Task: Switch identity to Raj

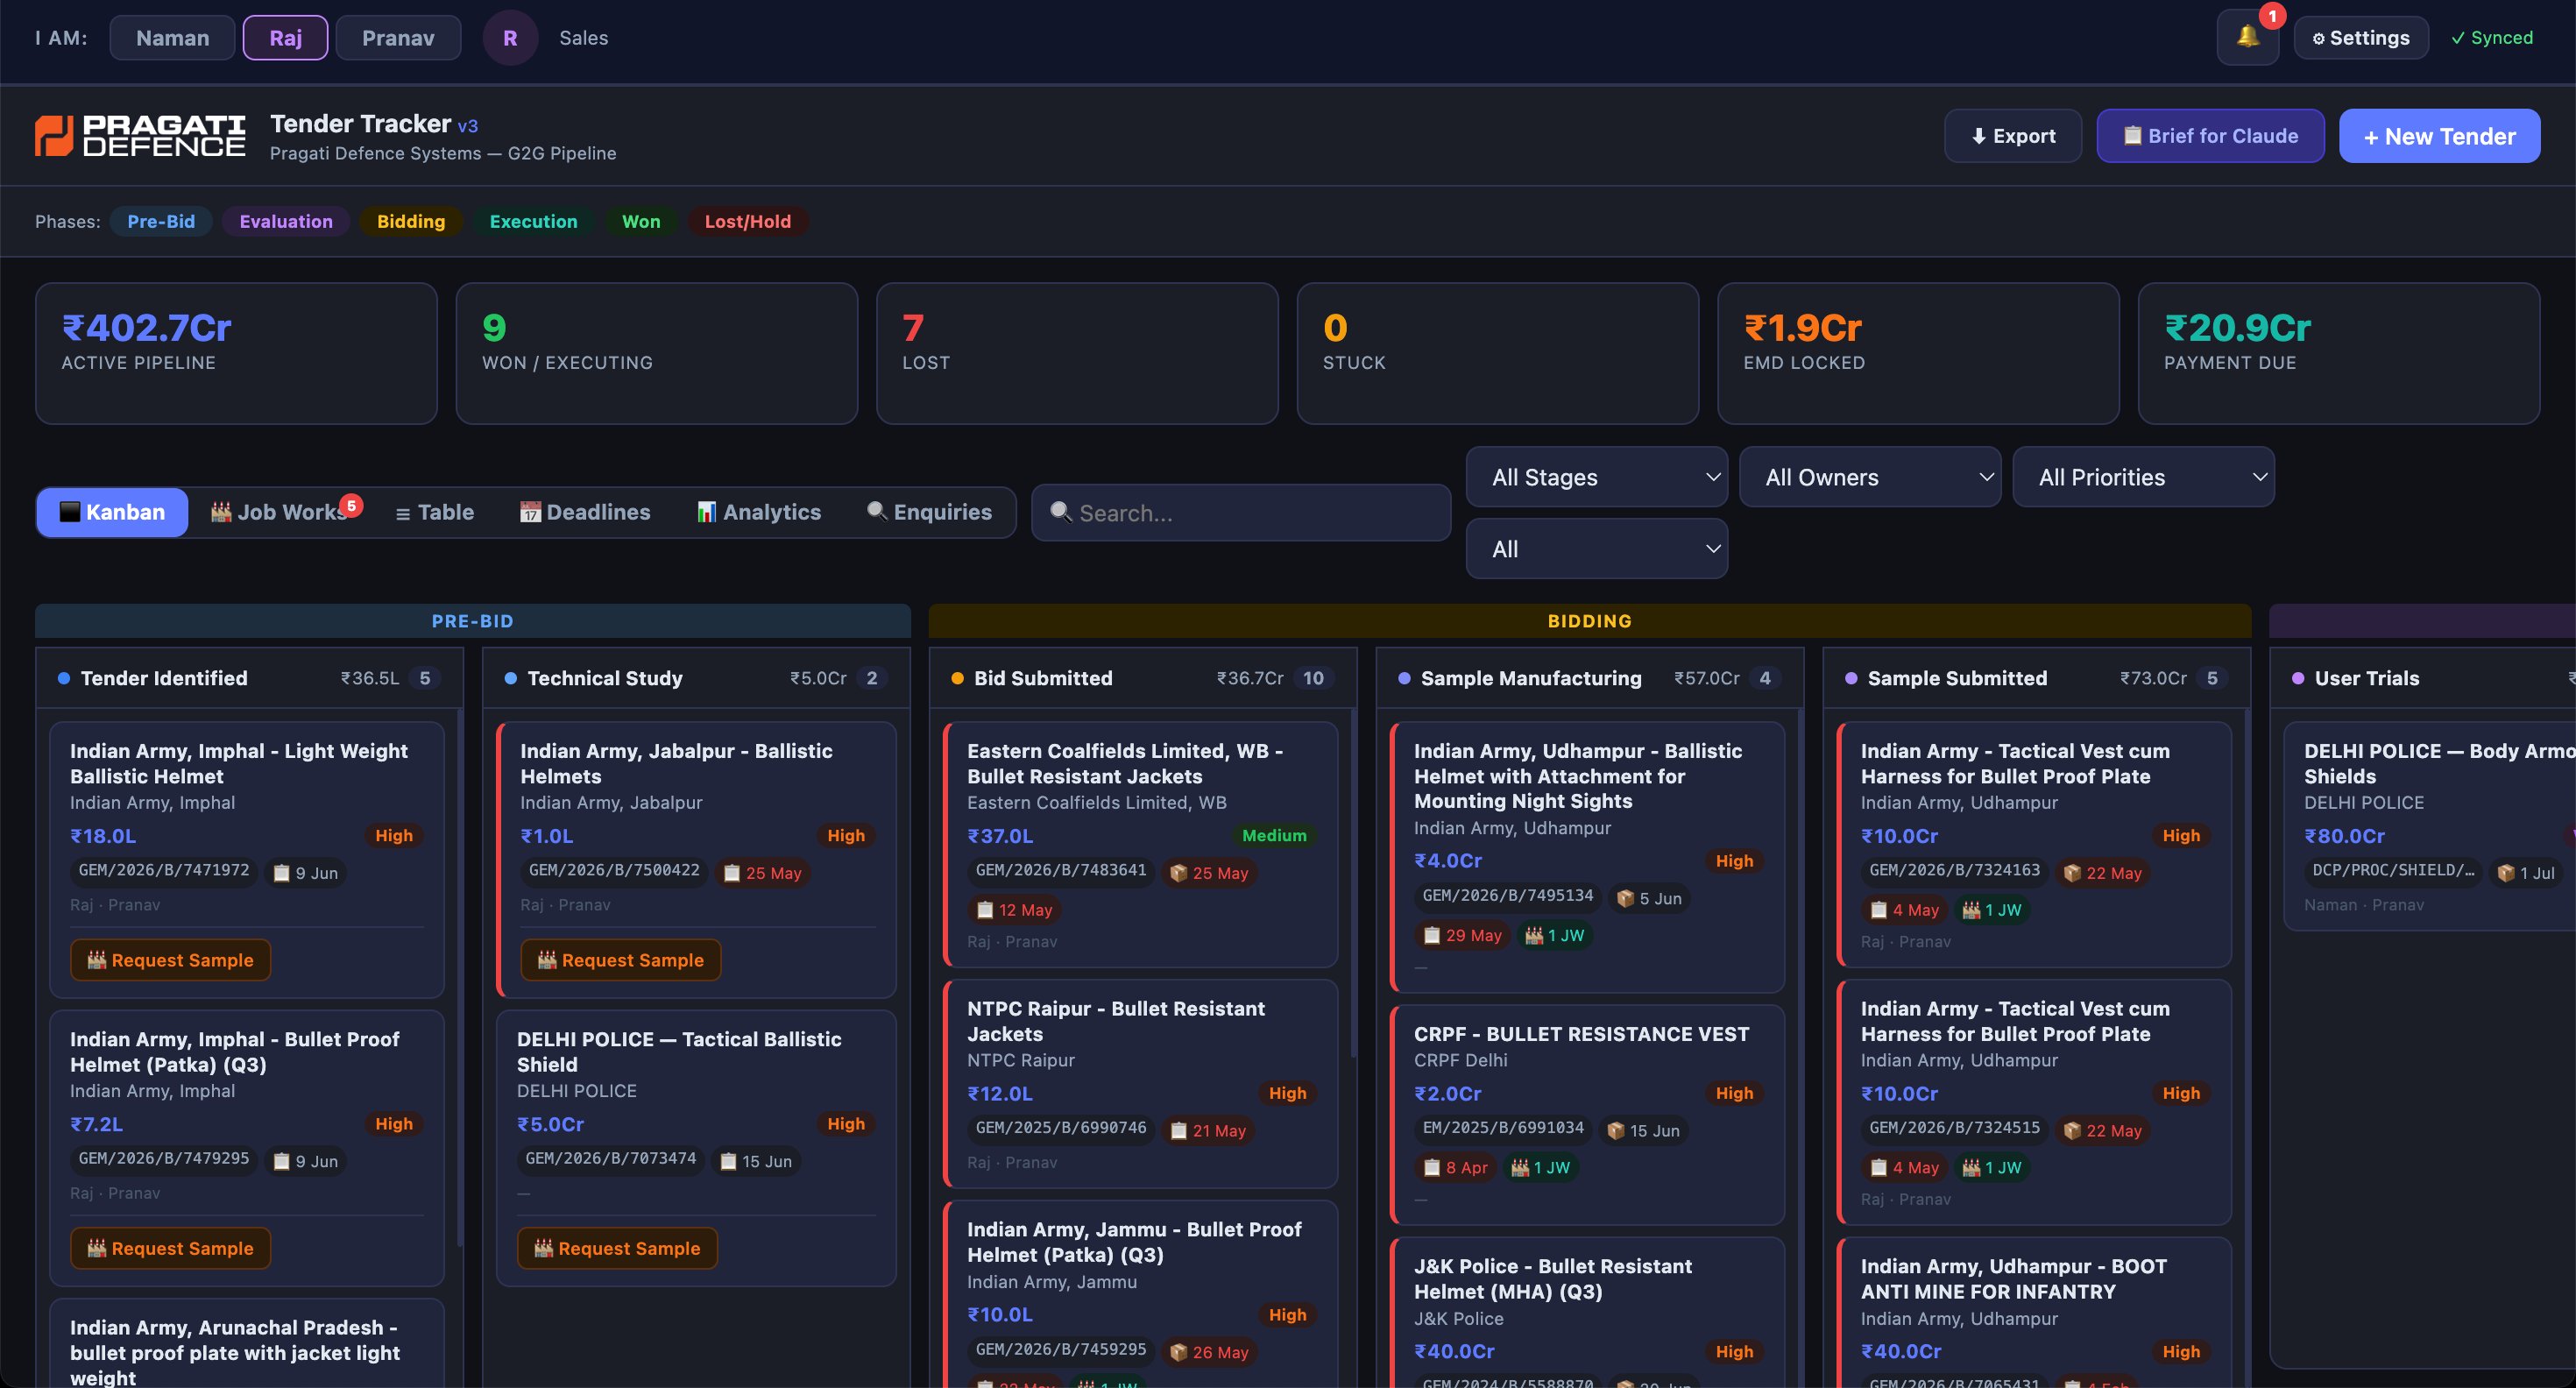Action: (285, 38)
